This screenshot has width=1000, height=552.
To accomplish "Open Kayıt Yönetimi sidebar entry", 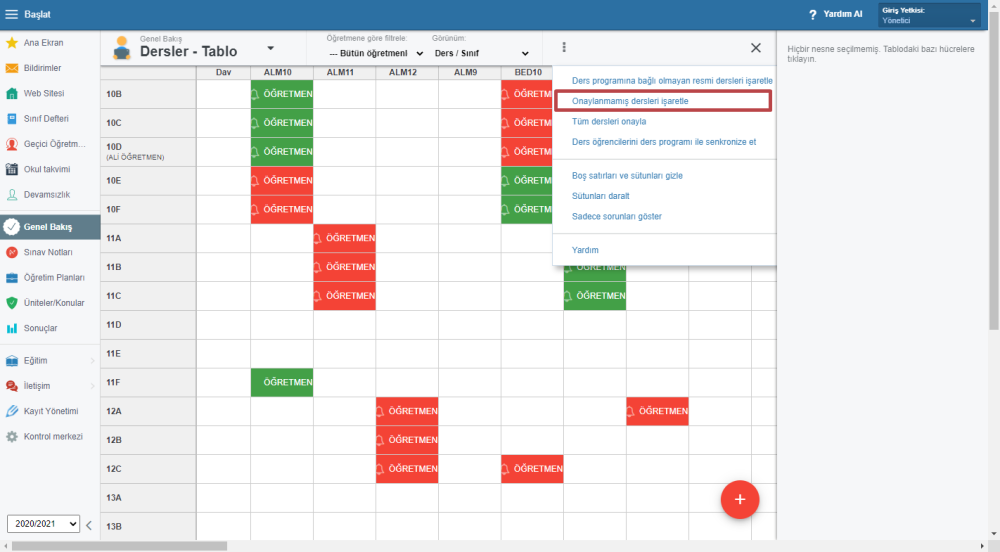I will pos(51,411).
